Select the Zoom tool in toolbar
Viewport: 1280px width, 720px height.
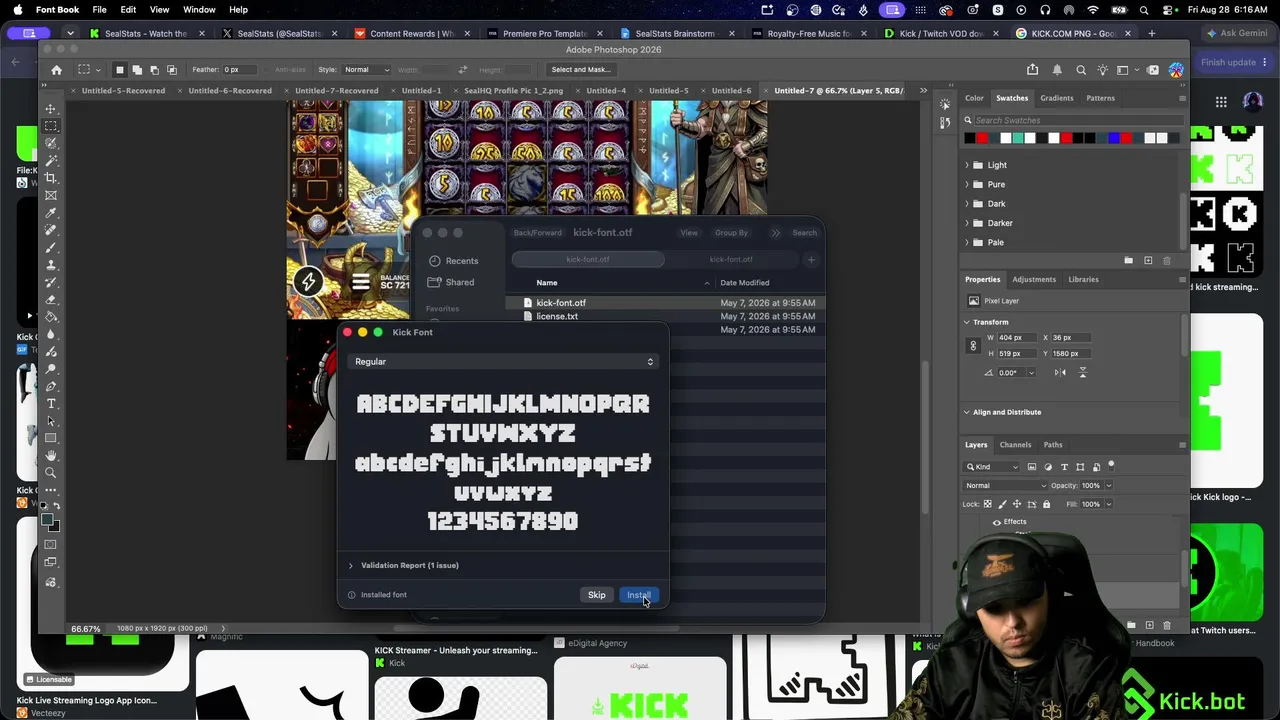tap(51, 473)
